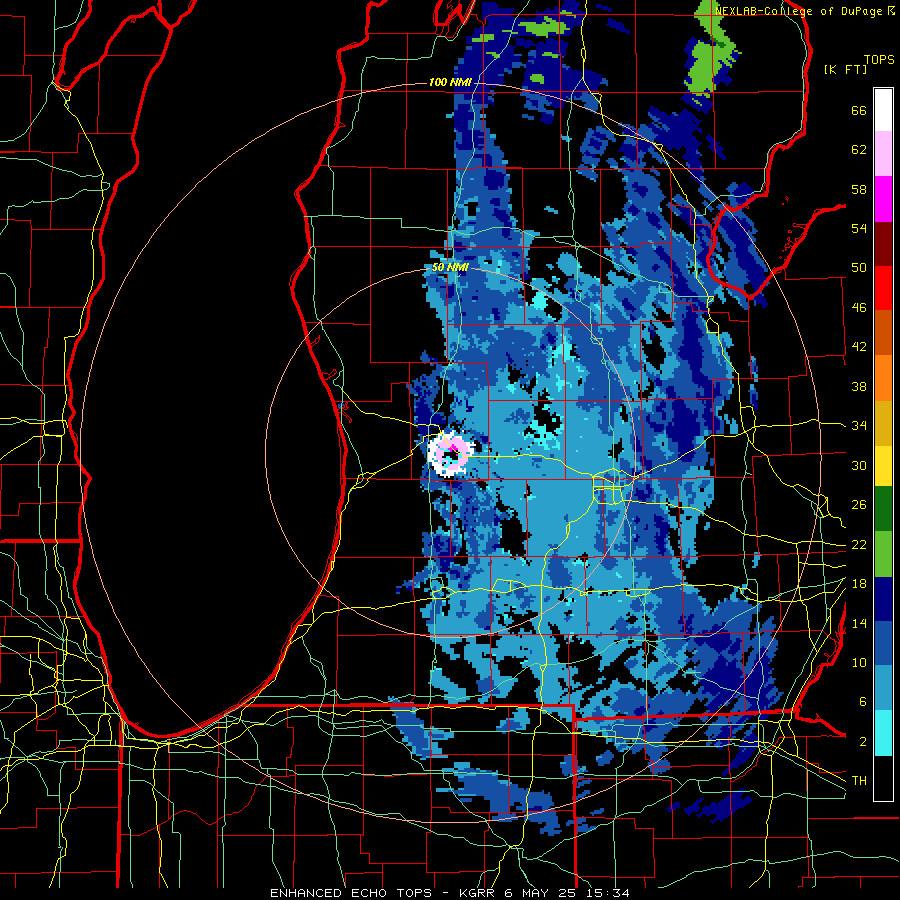Click the legend value '26'
900x900 pixels.
point(859,505)
